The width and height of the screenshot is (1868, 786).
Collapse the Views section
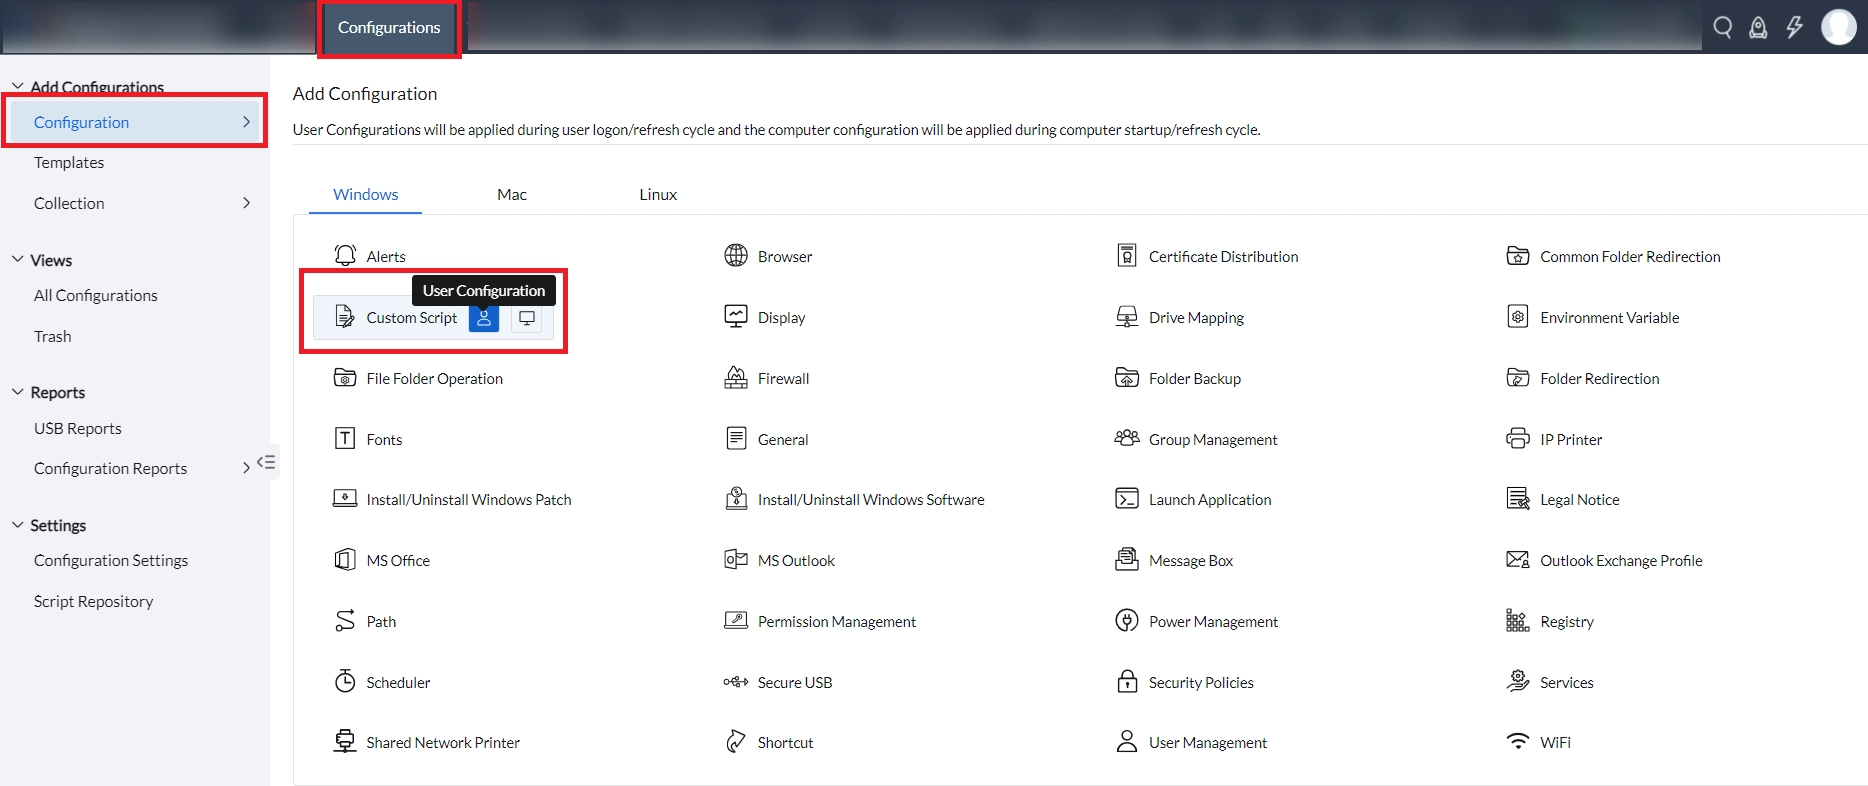click(17, 260)
